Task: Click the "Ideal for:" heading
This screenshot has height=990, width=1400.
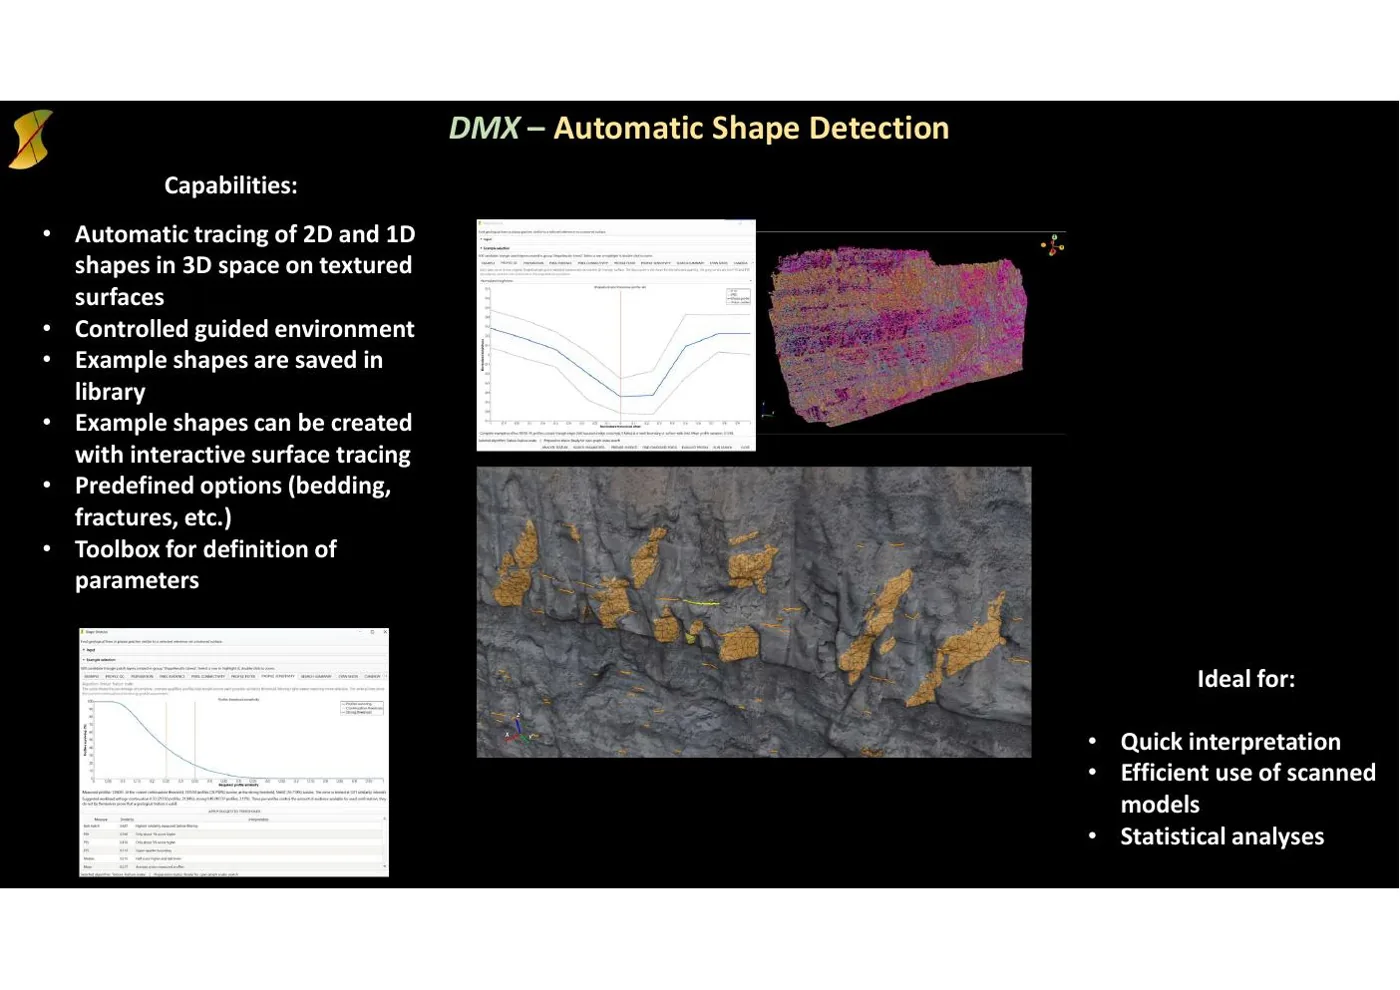Action: [x=1246, y=679]
